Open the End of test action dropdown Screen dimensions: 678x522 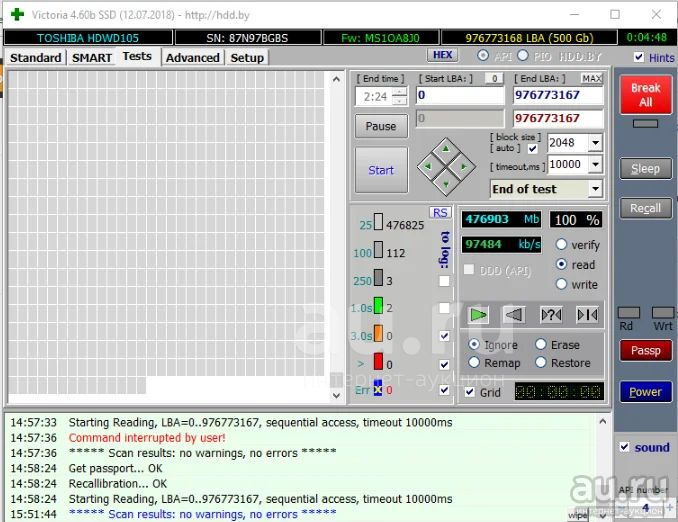click(x=595, y=189)
